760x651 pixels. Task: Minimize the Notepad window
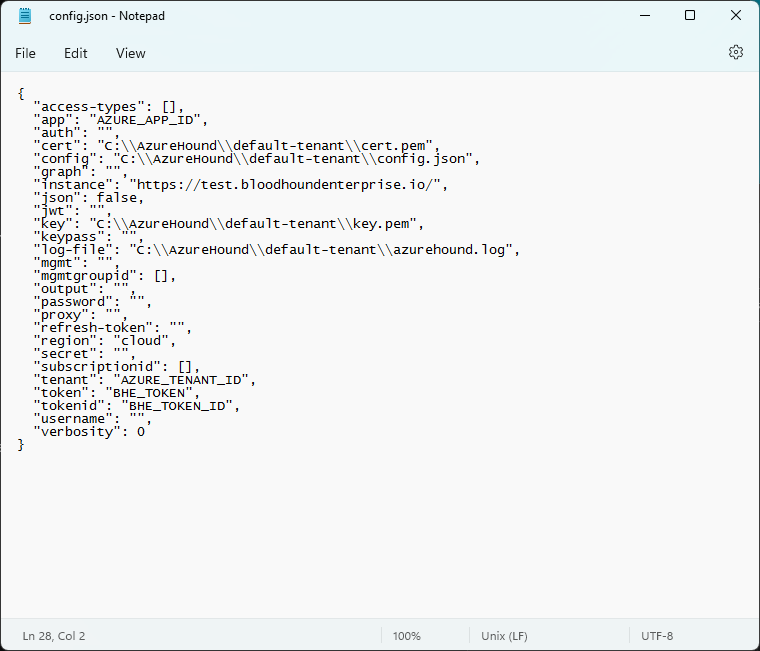pos(645,16)
